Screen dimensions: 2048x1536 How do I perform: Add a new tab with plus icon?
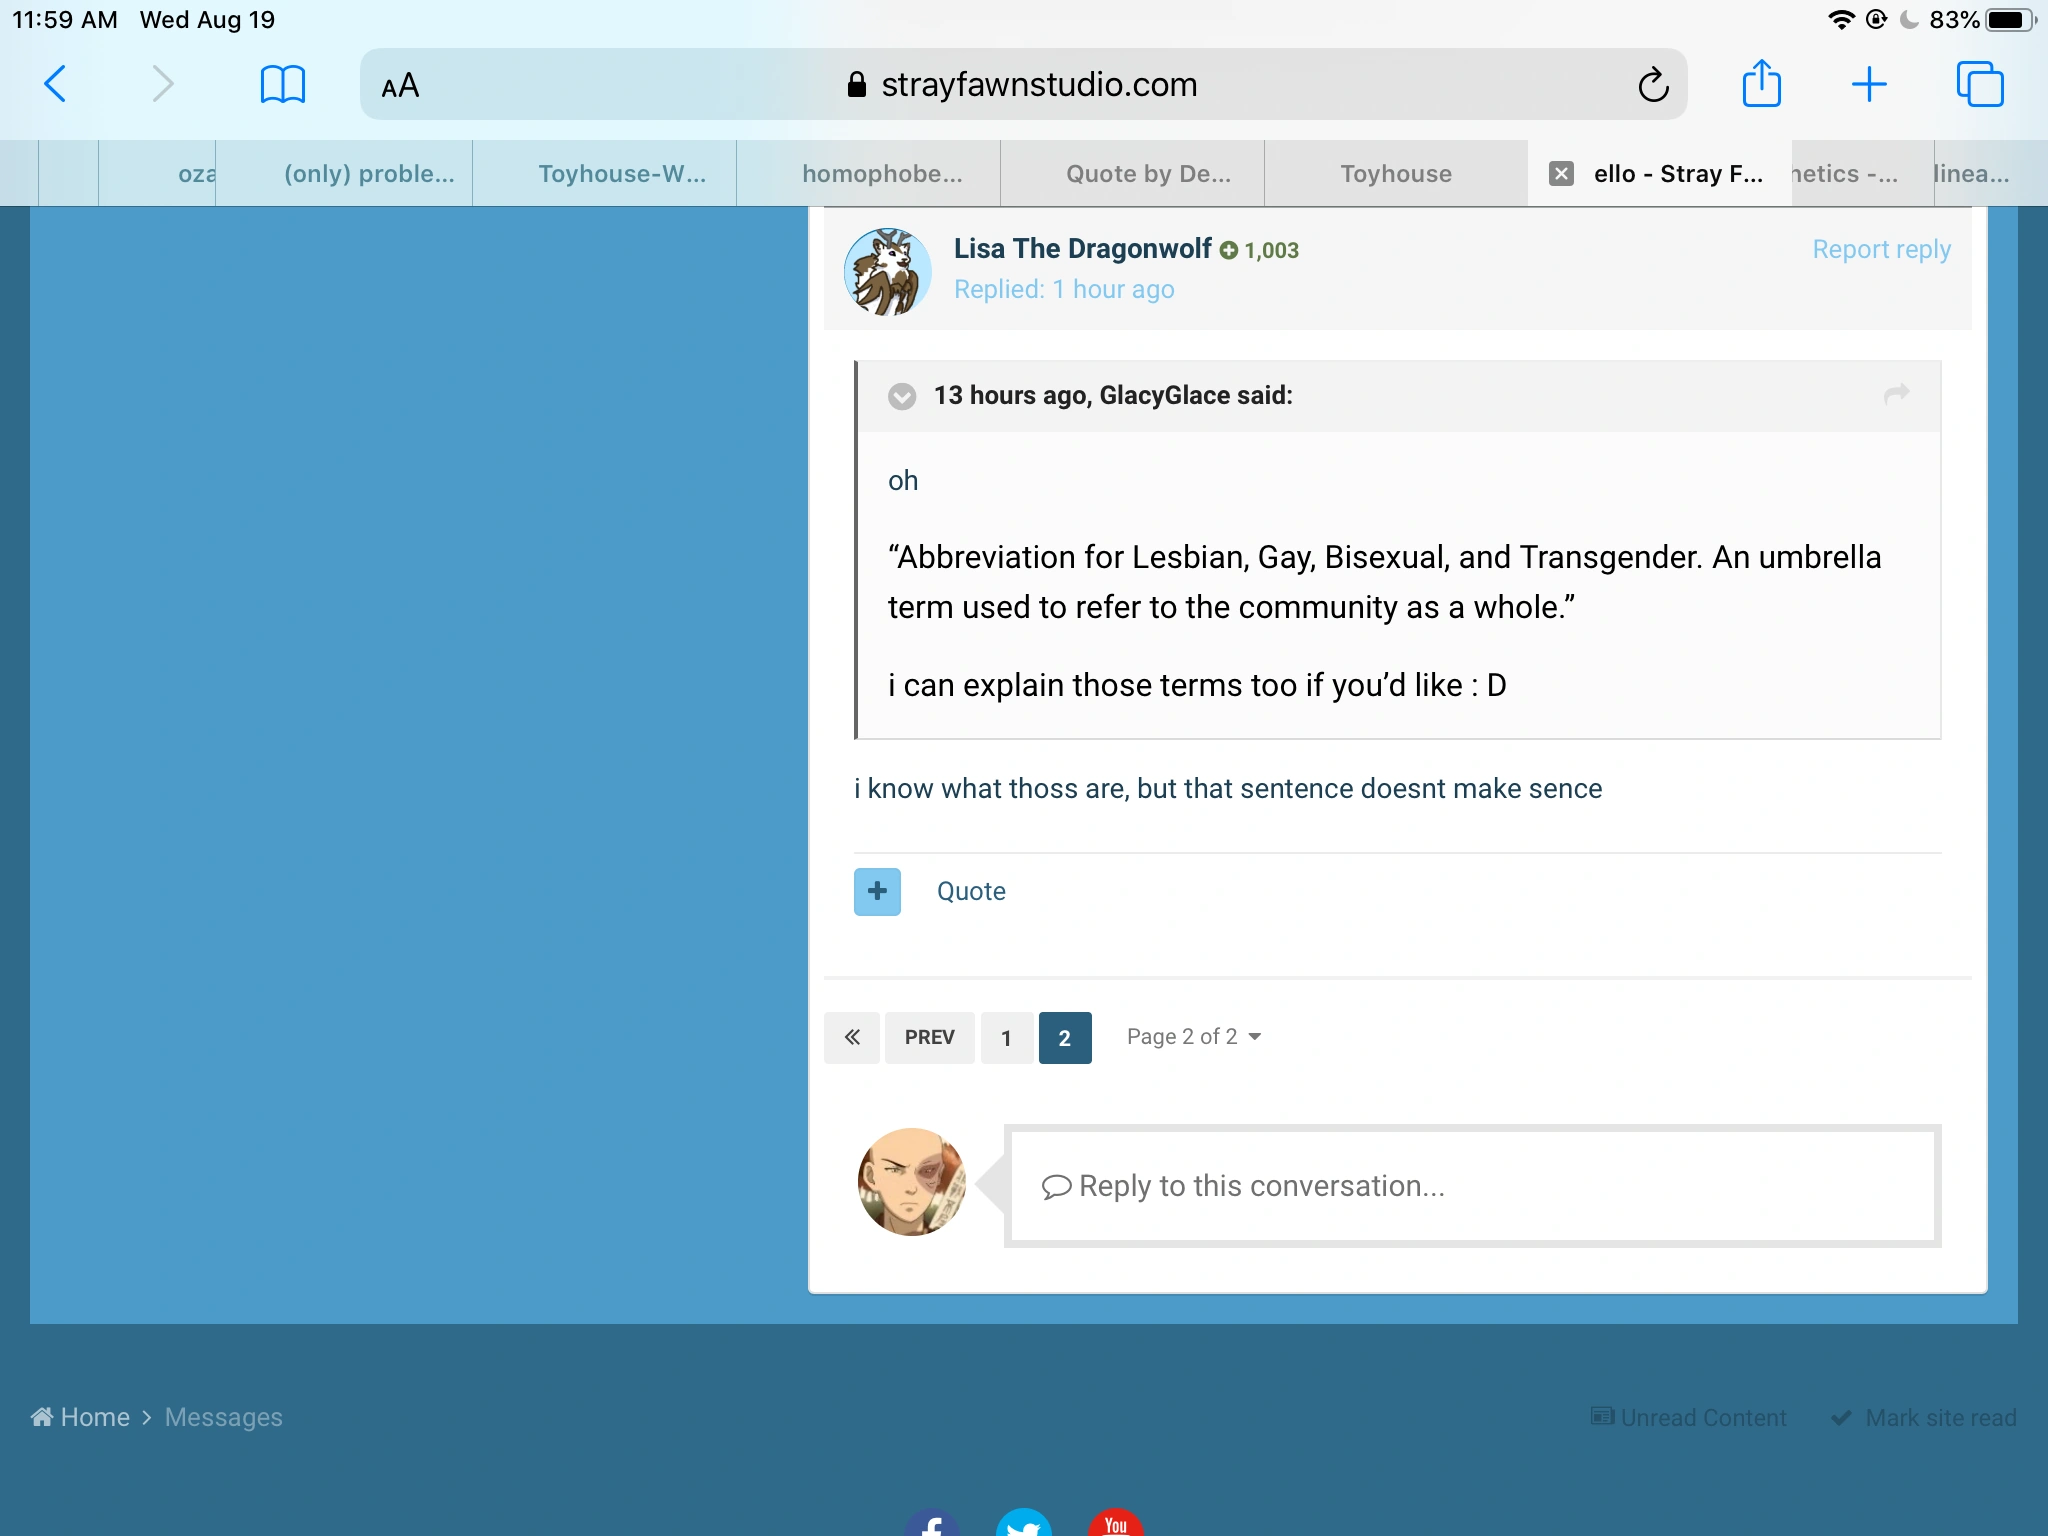[1868, 84]
